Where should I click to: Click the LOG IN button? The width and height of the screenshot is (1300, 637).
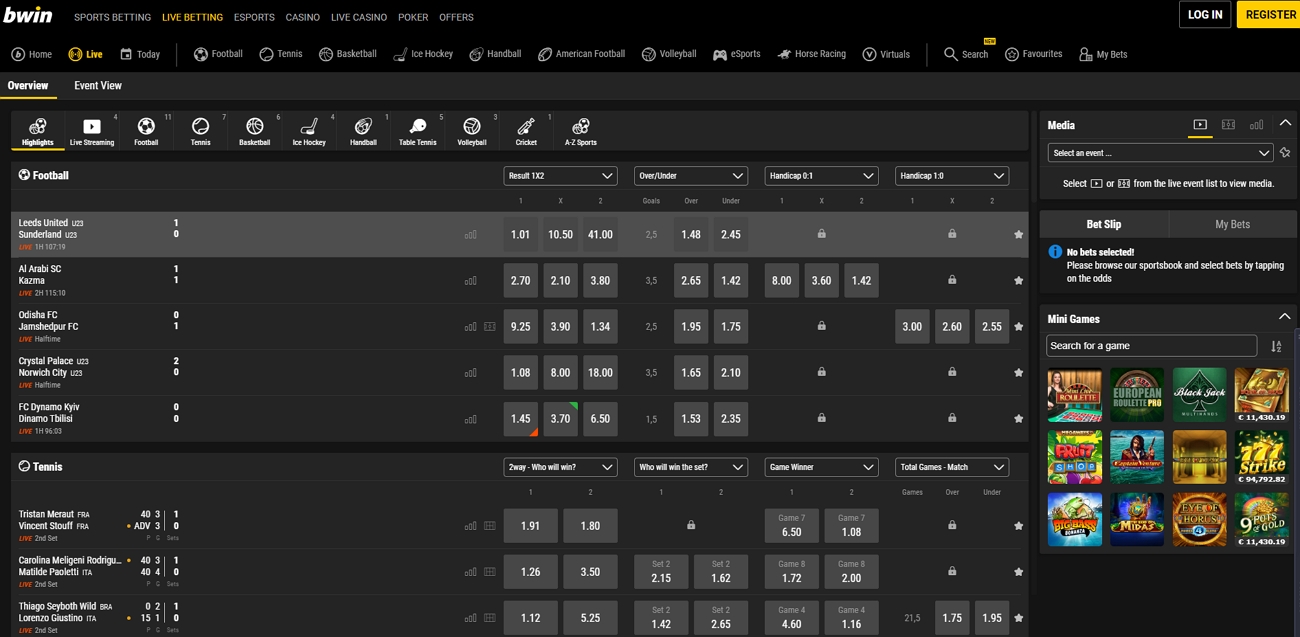[x=1205, y=15]
